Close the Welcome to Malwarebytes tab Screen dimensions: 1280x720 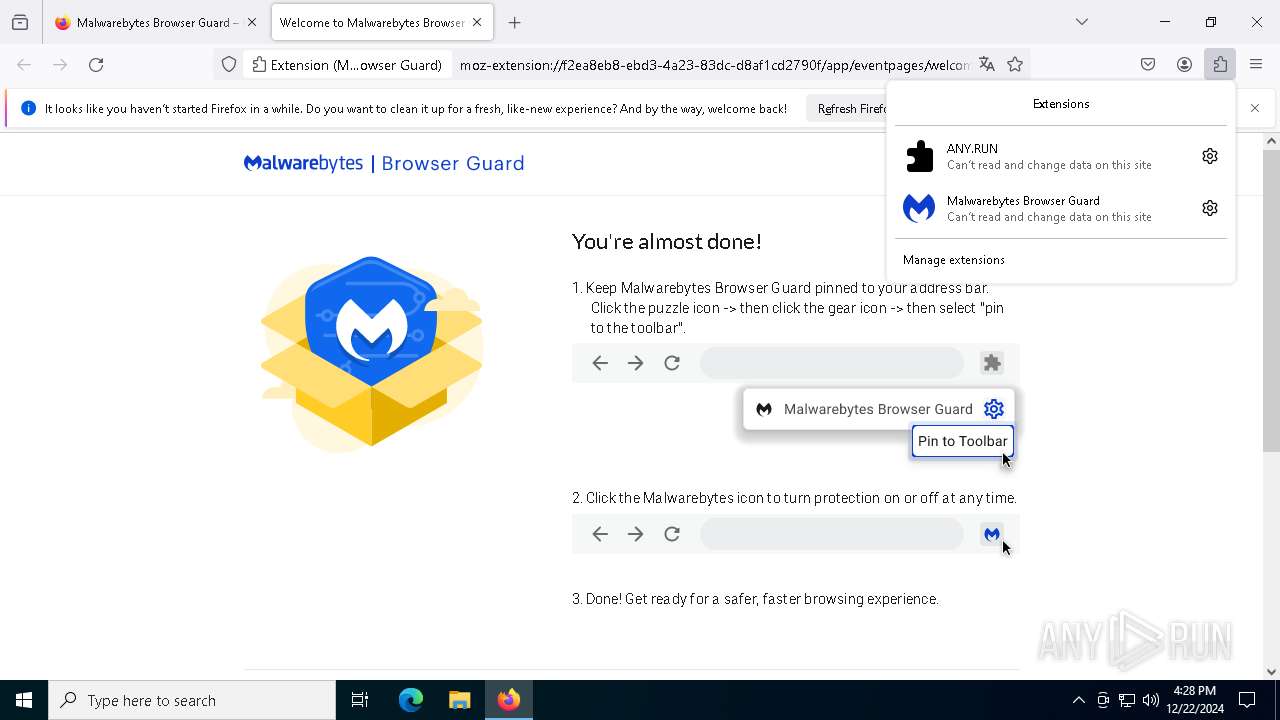[x=477, y=22]
